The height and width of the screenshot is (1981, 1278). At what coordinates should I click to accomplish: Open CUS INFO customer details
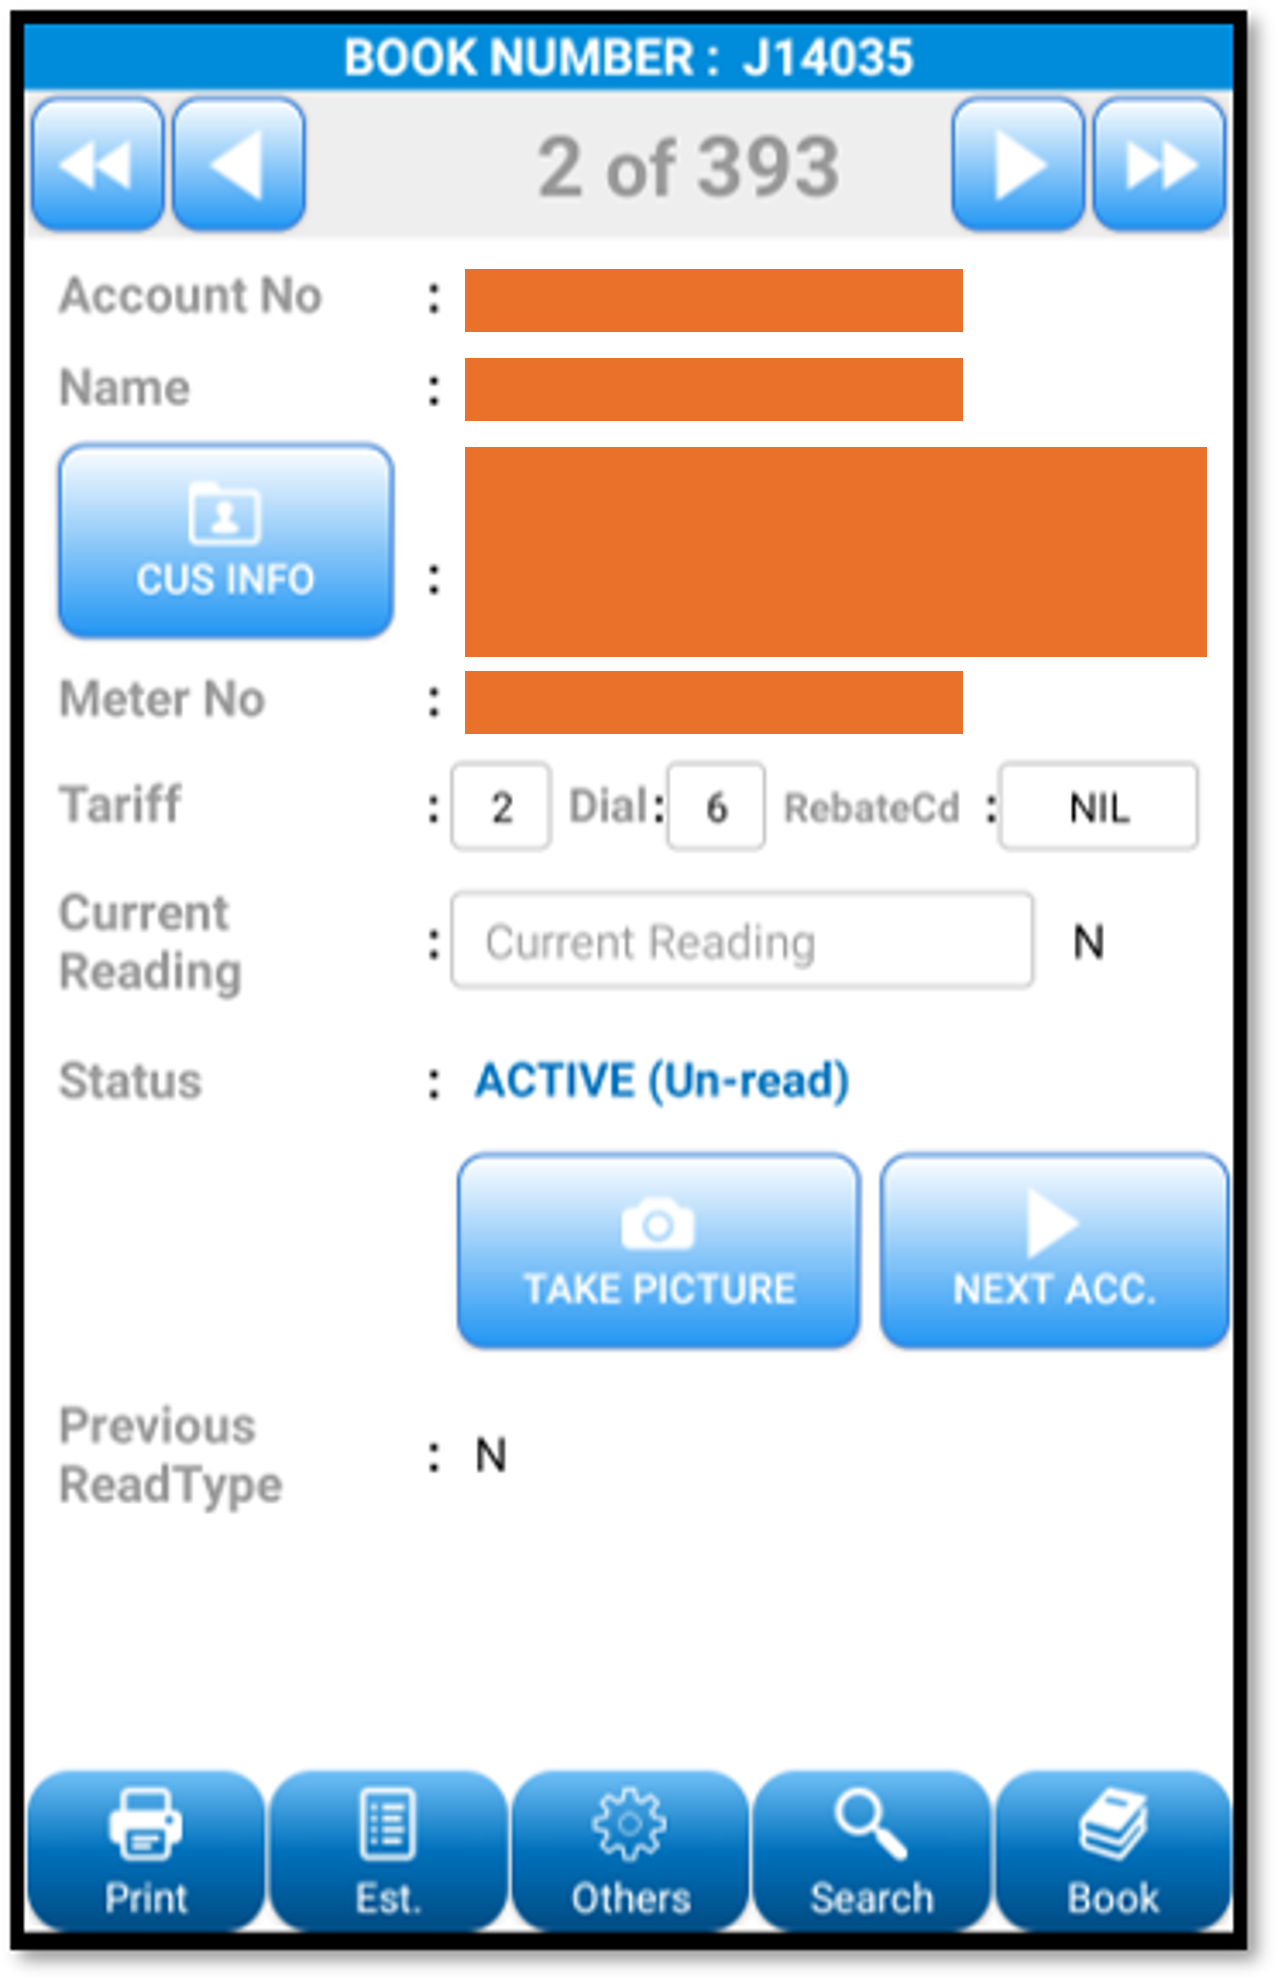[x=226, y=541]
